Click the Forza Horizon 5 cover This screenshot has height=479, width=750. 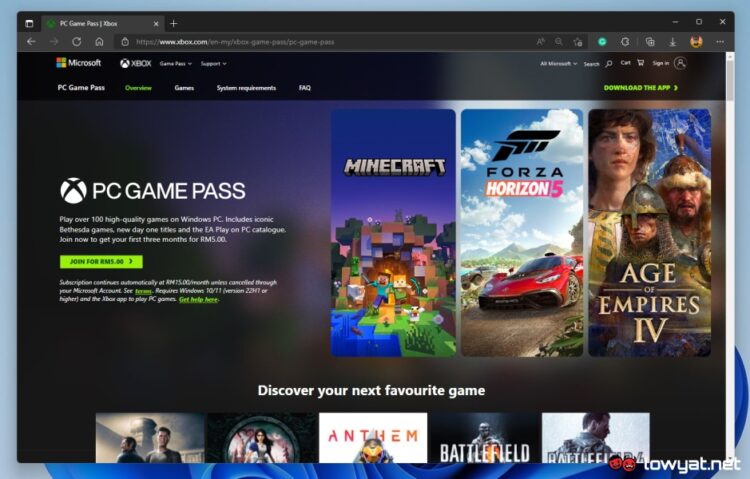pos(522,233)
